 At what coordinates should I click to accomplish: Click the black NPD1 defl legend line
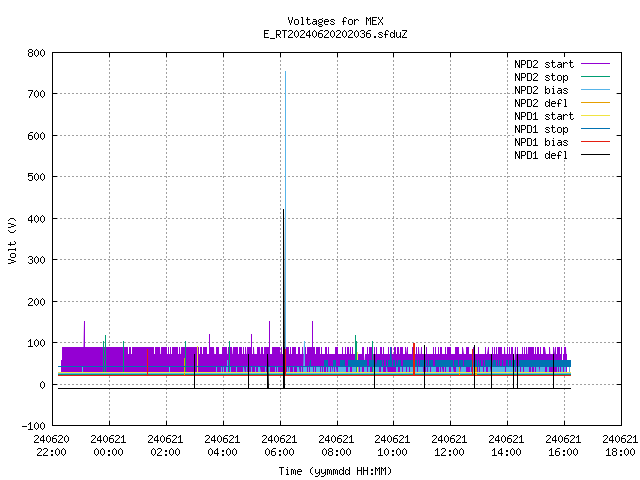(595, 155)
